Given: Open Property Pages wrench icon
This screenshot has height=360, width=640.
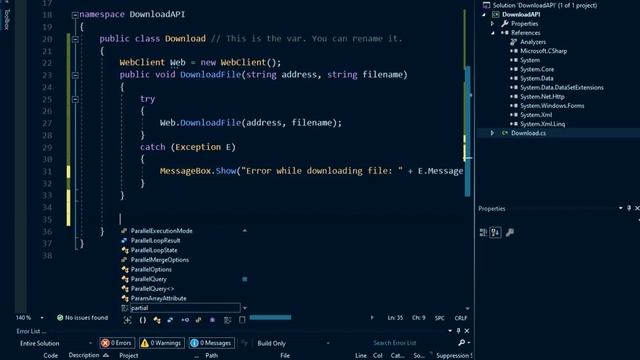Looking at the screenshot, I should coord(510,233).
